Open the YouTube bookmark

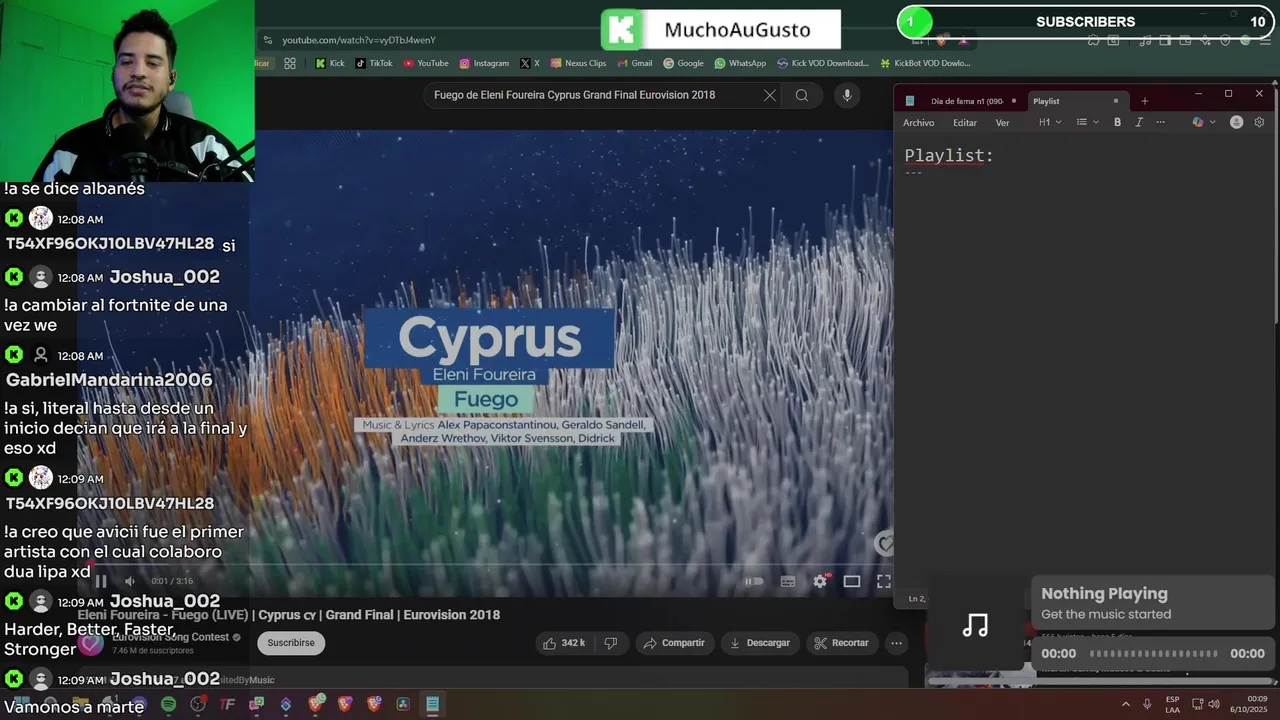tap(426, 63)
